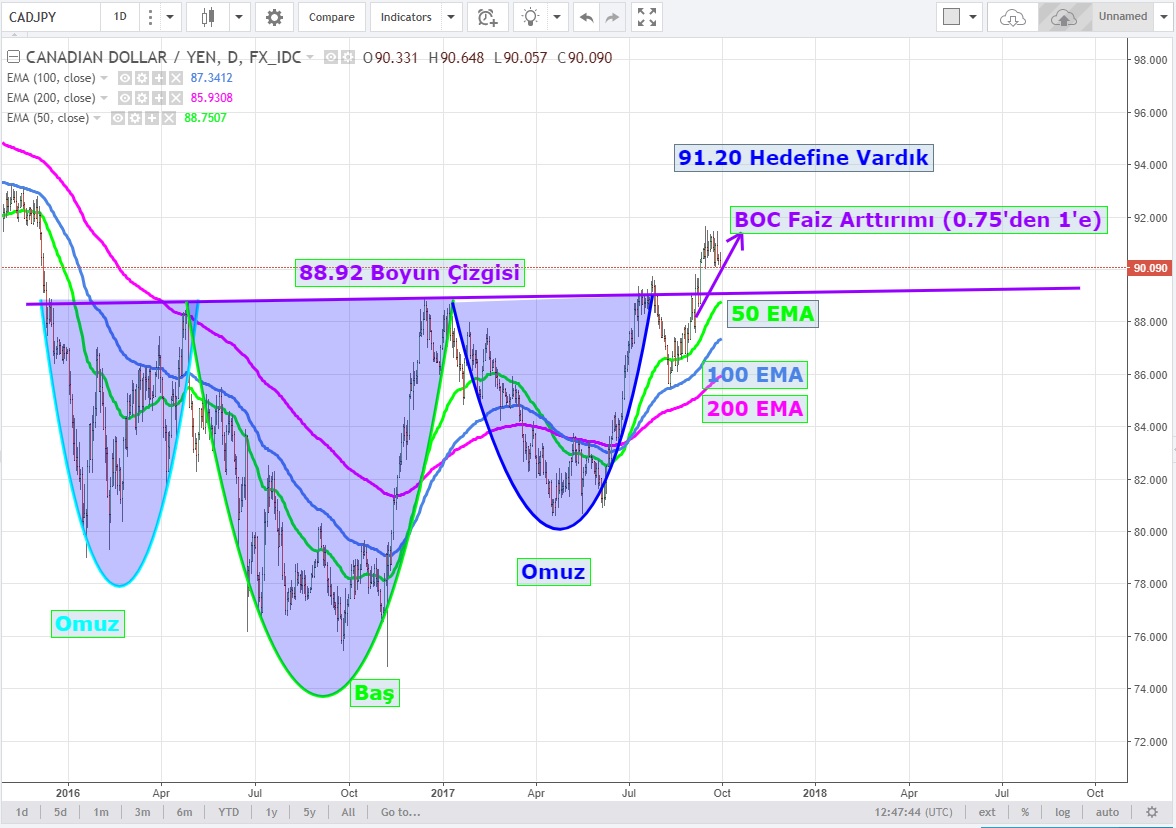This screenshot has width=1176, height=828.
Task: Redo the chart action
Action: [x=612, y=17]
